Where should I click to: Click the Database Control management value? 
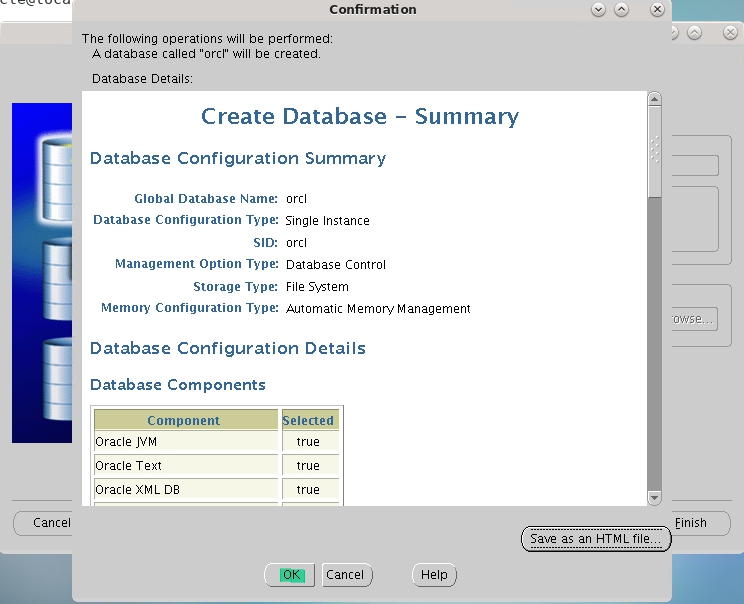(336, 265)
